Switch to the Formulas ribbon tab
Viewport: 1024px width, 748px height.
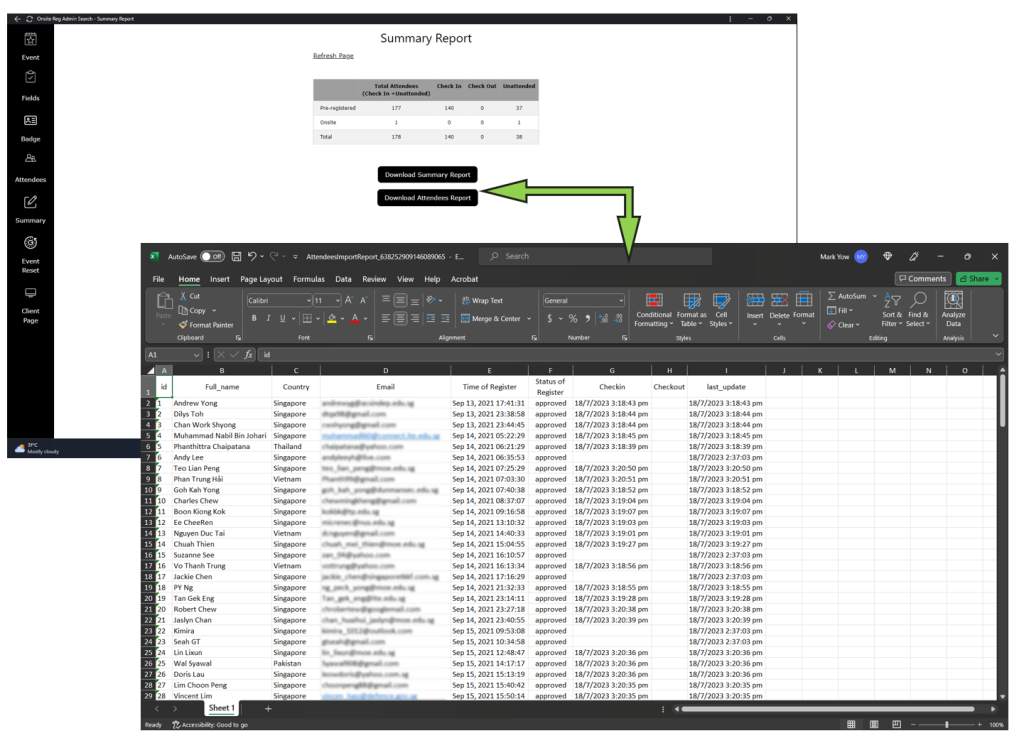pos(309,280)
